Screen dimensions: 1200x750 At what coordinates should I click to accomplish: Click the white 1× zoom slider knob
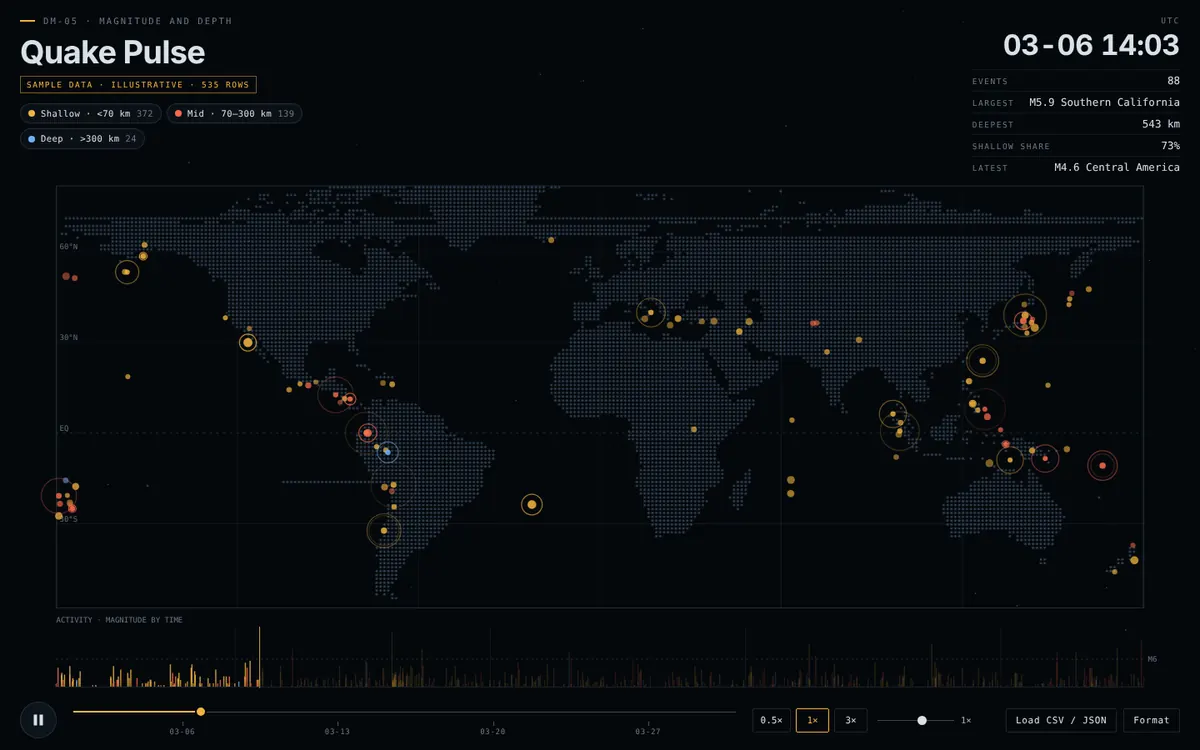click(x=922, y=720)
